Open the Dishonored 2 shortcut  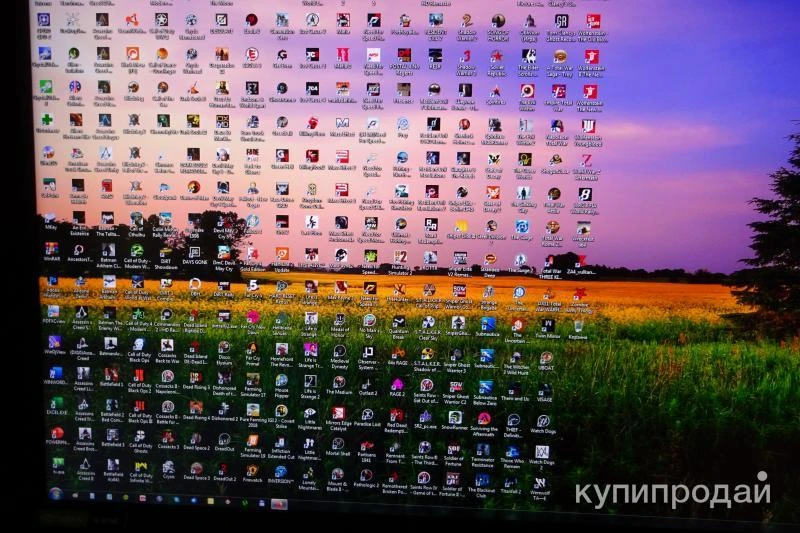[x=223, y=409]
